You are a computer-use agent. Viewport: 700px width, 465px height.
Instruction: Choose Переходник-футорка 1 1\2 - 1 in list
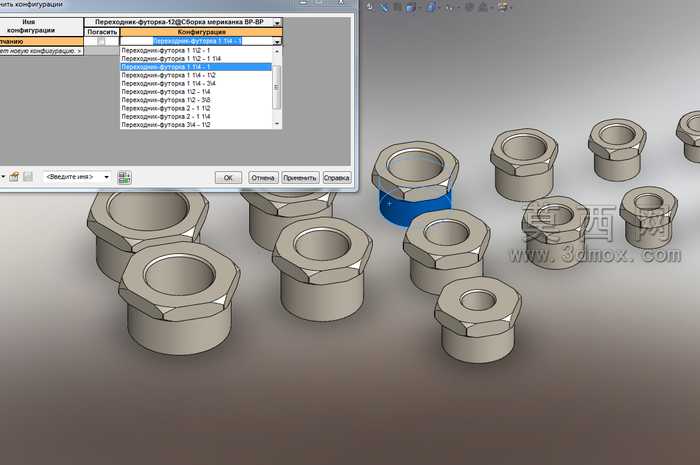click(196, 50)
